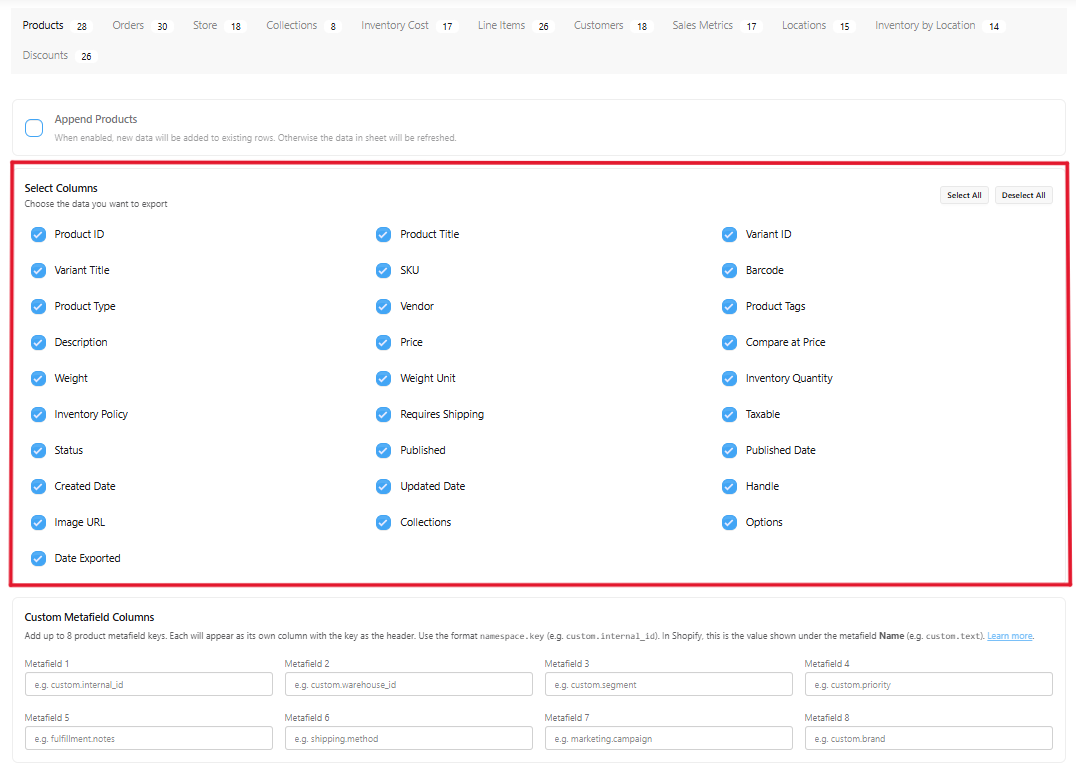The image size is (1076, 770).
Task: Focus the Metafield 1 input field
Action: click(149, 684)
